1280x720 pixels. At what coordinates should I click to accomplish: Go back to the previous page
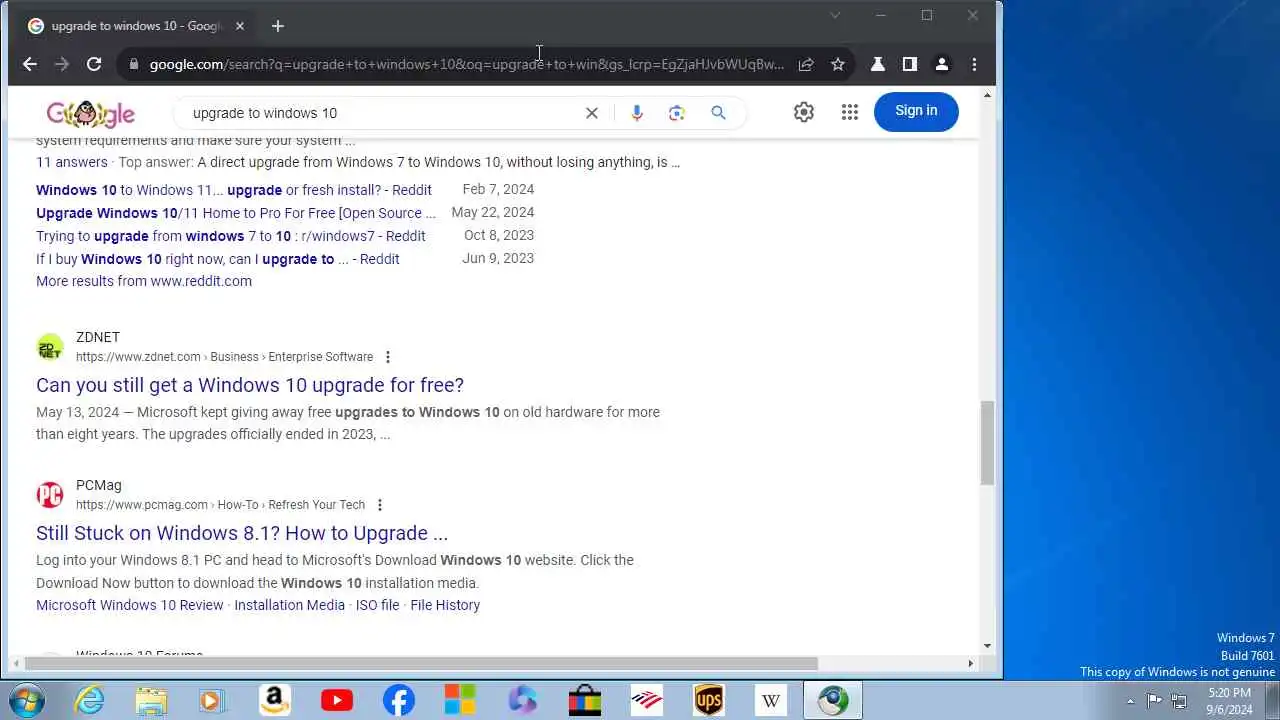coord(30,64)
